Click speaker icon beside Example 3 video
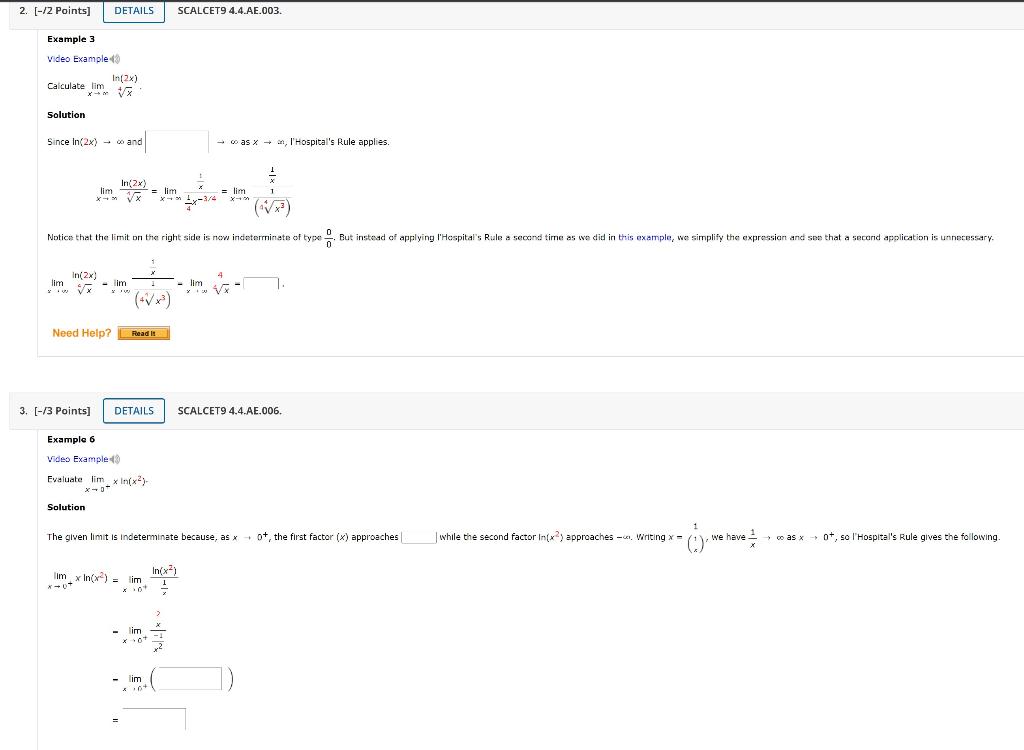The width and height of the screenshot is (1024, 750). click(x=115, y=59)
